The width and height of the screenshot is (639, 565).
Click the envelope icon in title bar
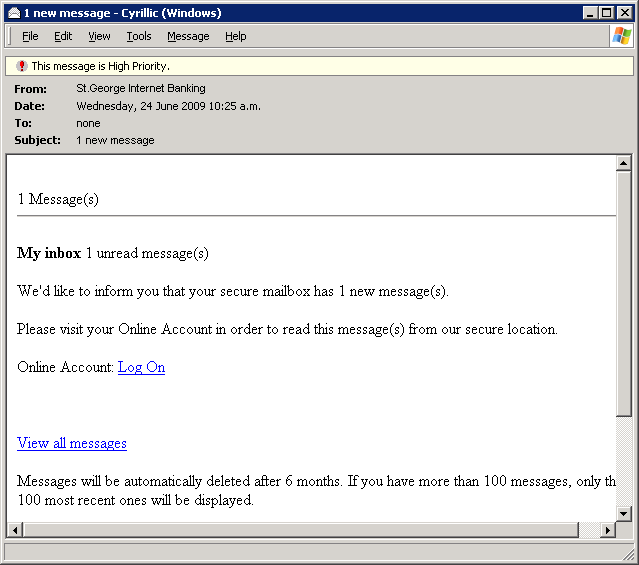click(14, 13)
